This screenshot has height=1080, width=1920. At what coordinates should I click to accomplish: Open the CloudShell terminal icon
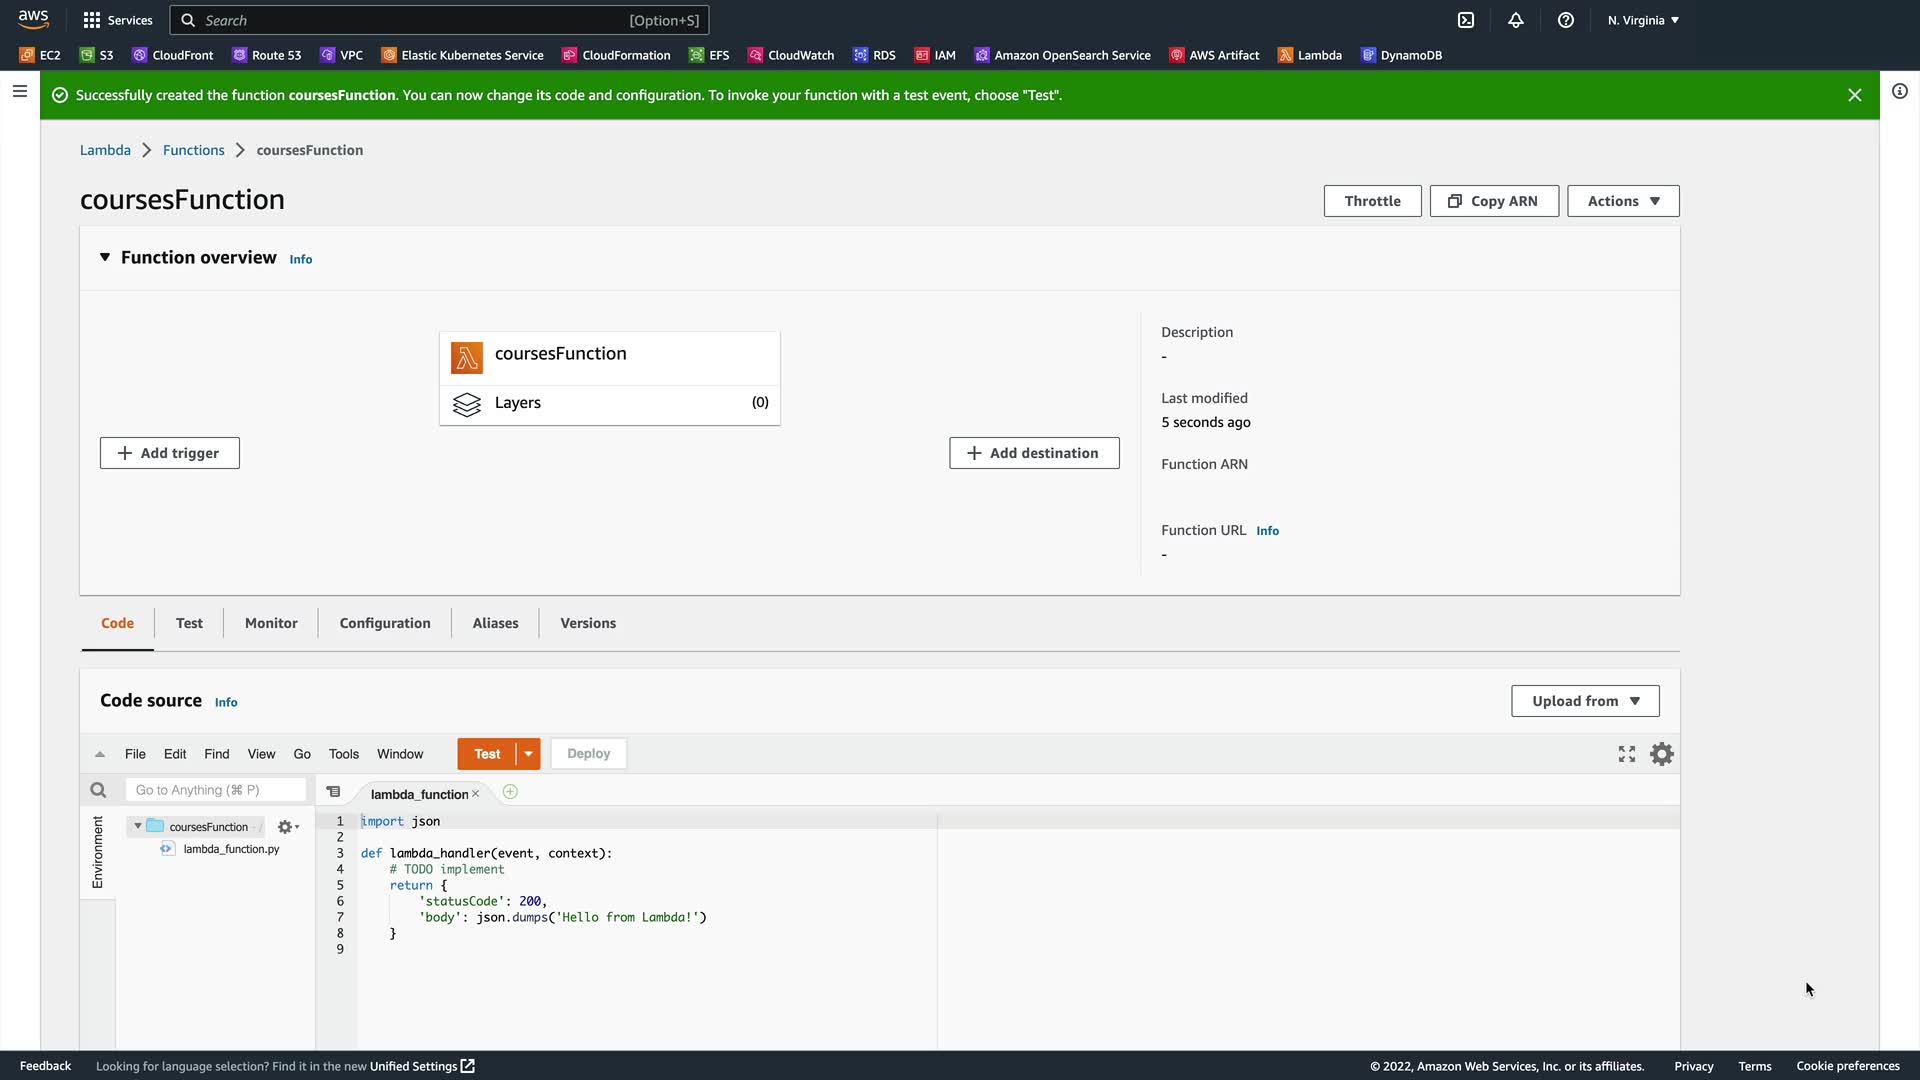1466,20
